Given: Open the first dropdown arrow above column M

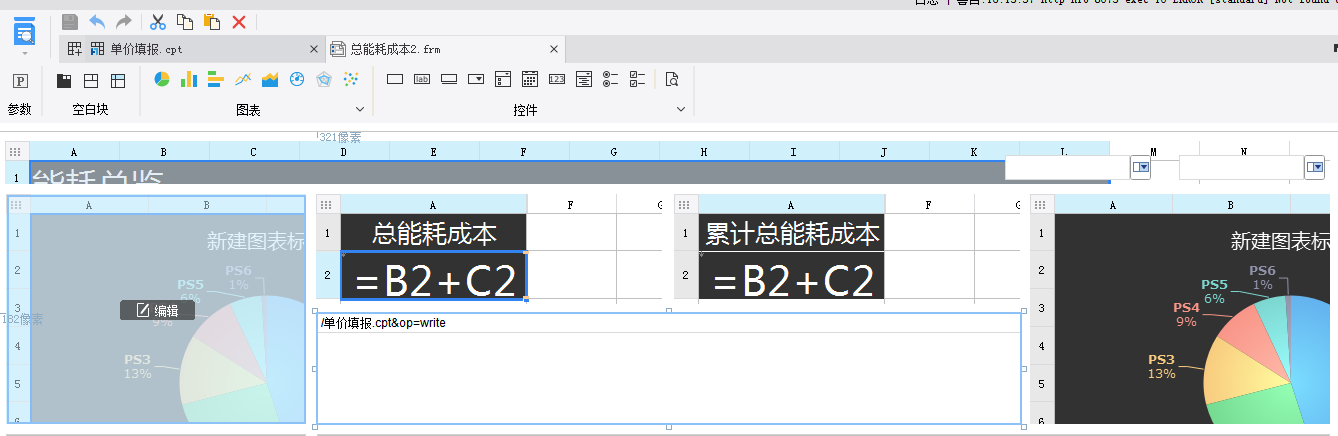Looking at the screenshot, I should tap(1140, 168).
